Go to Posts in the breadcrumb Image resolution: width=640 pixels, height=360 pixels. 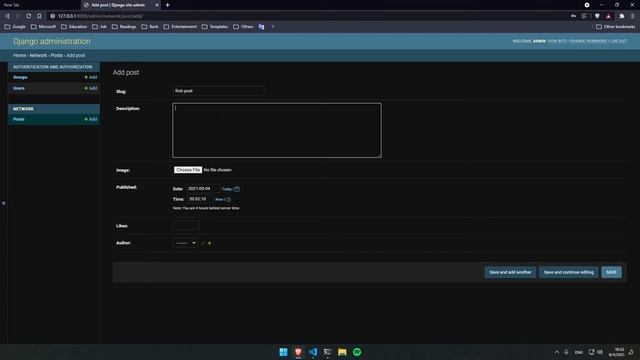57,55
